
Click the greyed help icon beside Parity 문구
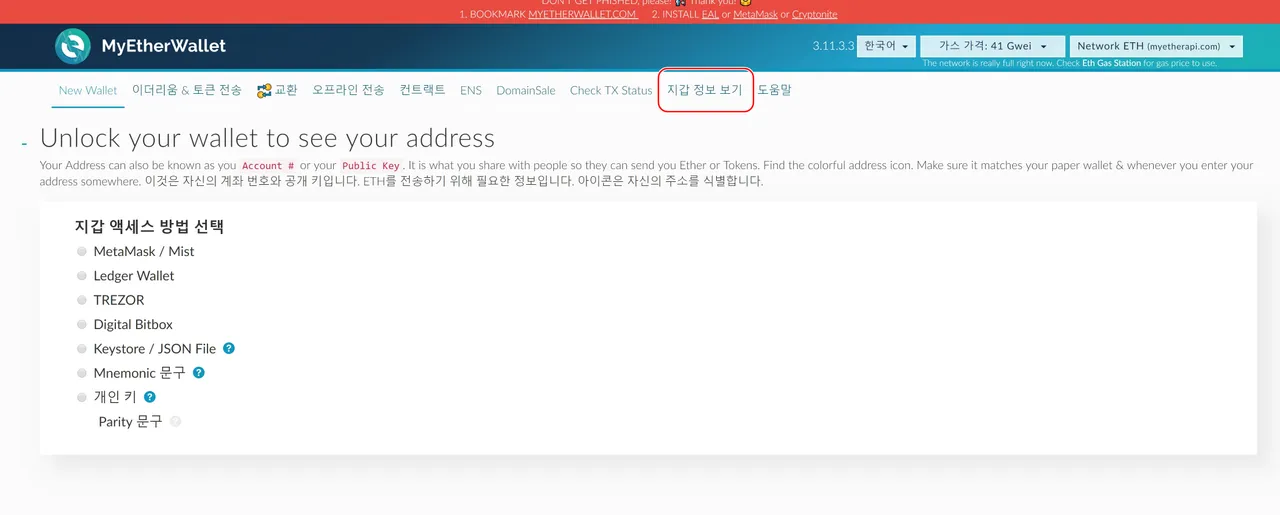click(x=175, y=422)
